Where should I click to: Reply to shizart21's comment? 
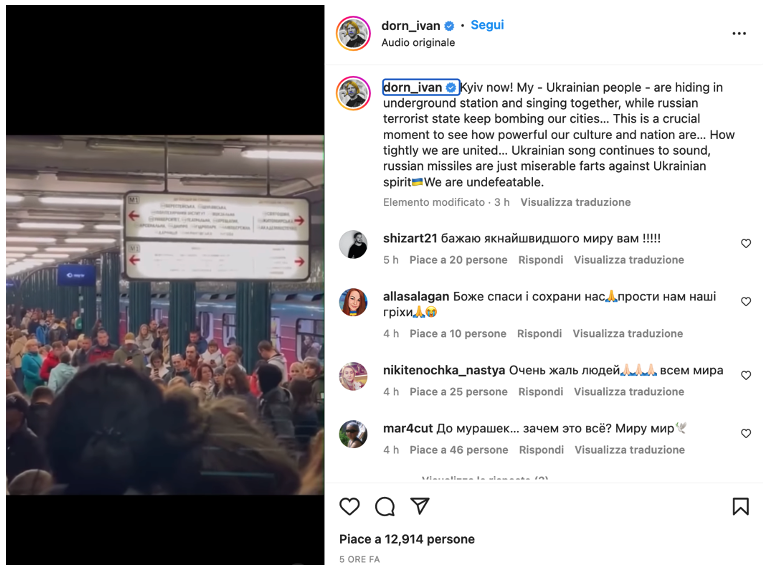[541, 260]
